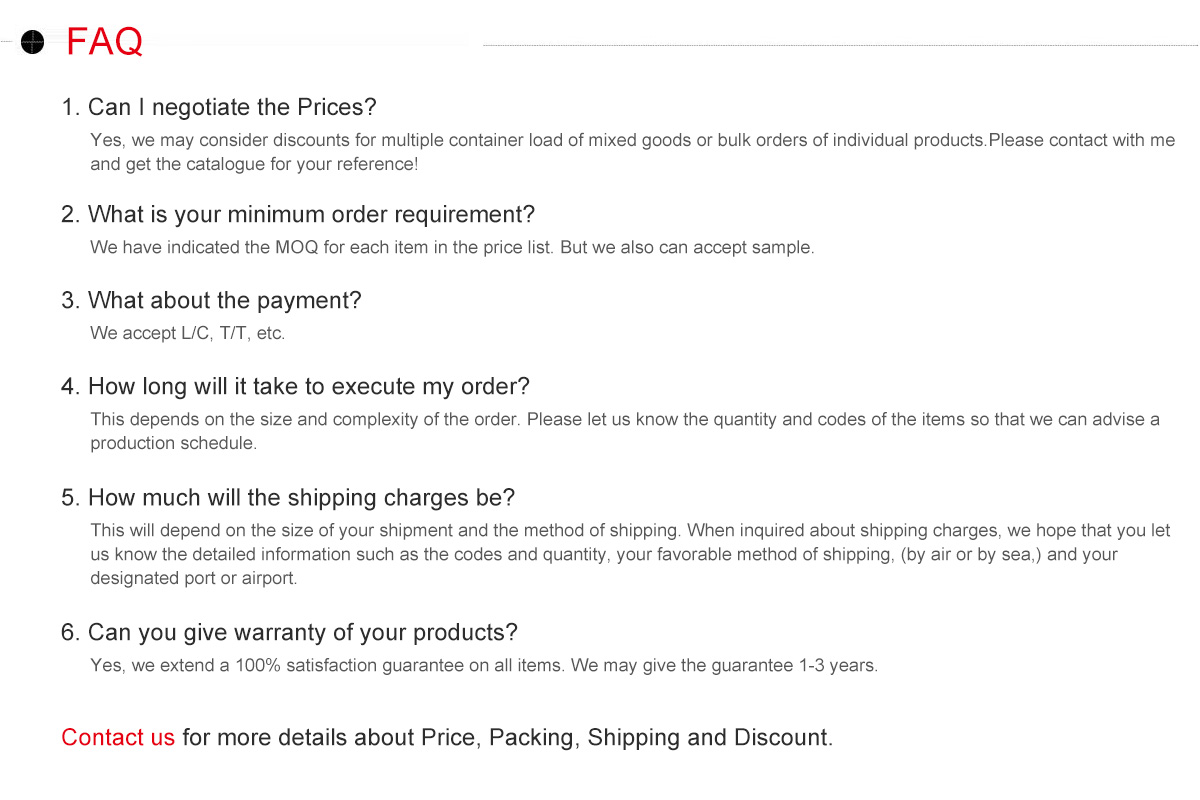Click the answer mentioning MOQ in price list
The image size is (1200, 800).
point(452,247)
